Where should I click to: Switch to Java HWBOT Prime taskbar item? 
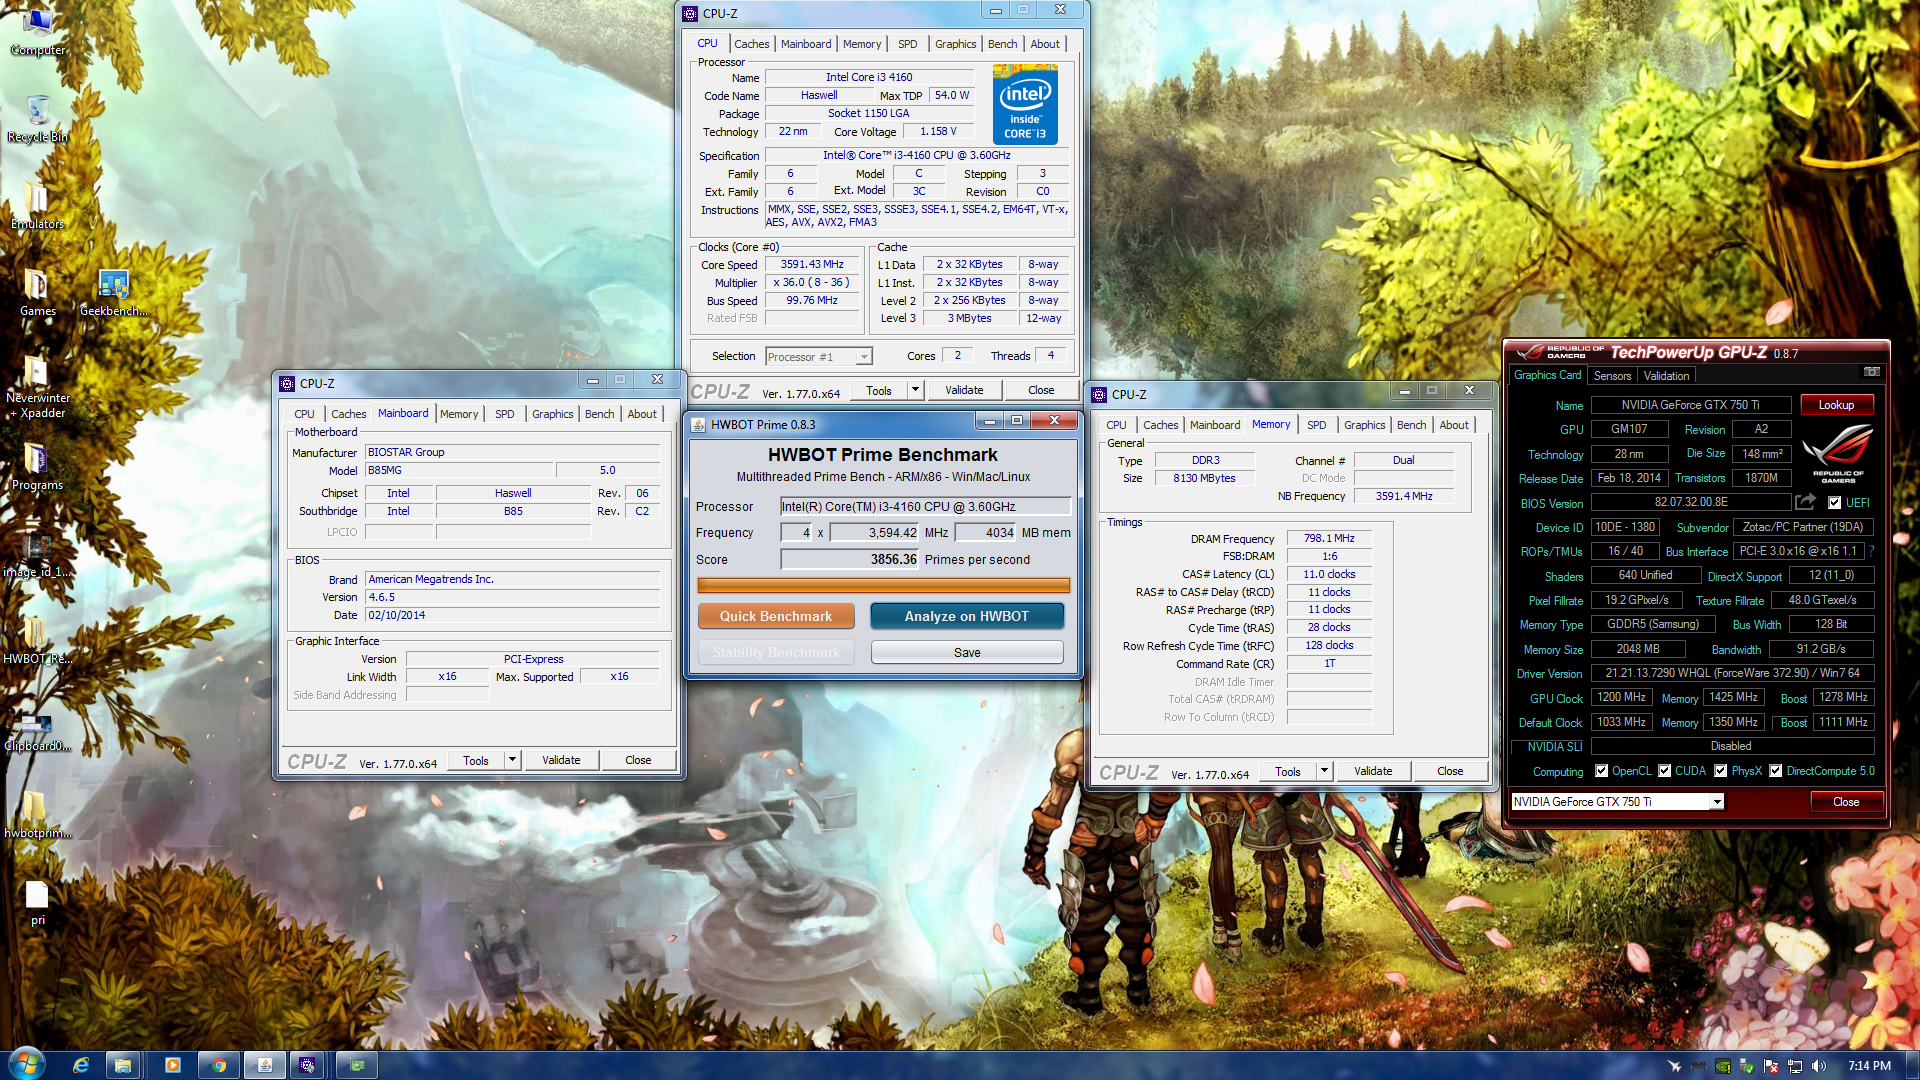[264, 1065]
